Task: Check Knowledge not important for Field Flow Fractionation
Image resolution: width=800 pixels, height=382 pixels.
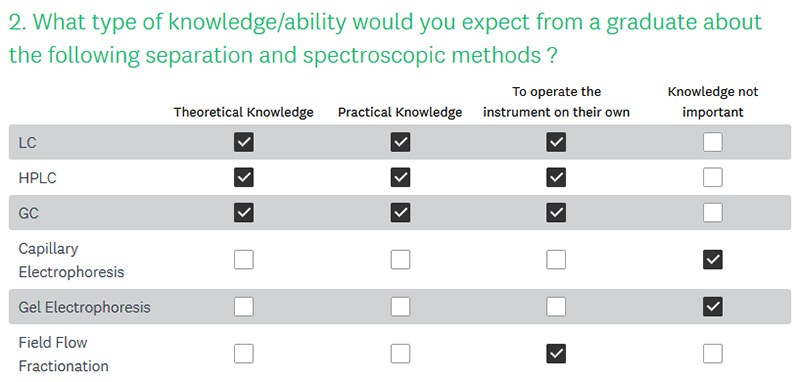Action: click(713, 353)
